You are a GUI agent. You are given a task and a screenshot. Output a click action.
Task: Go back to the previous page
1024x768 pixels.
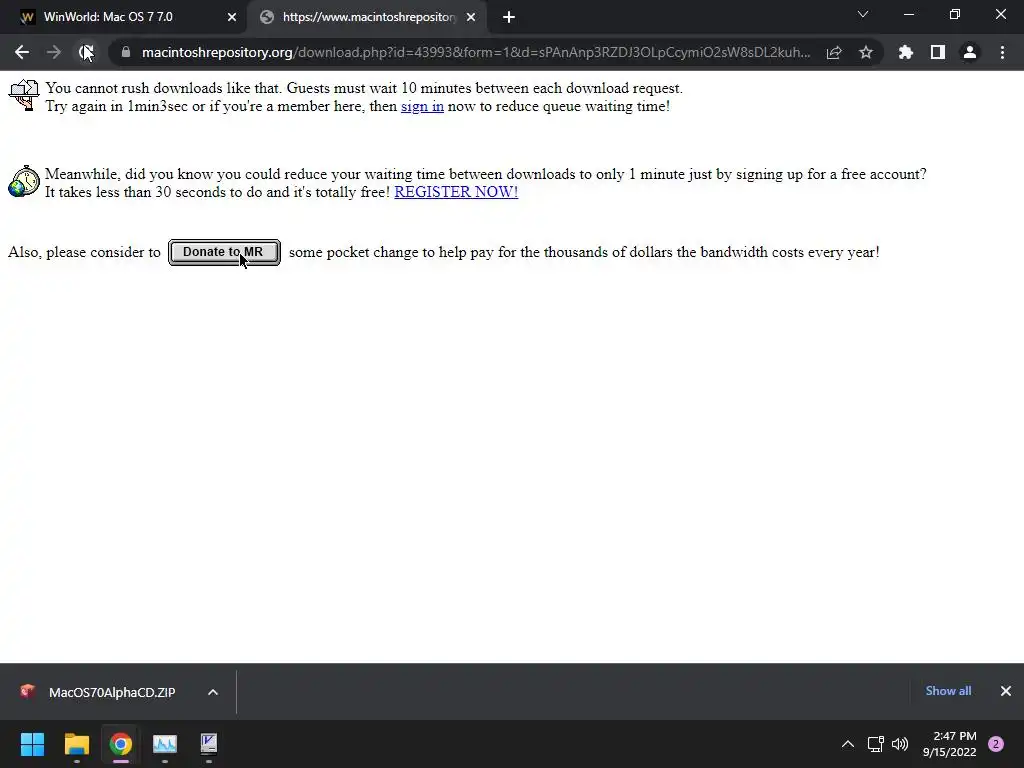[22, 52]
